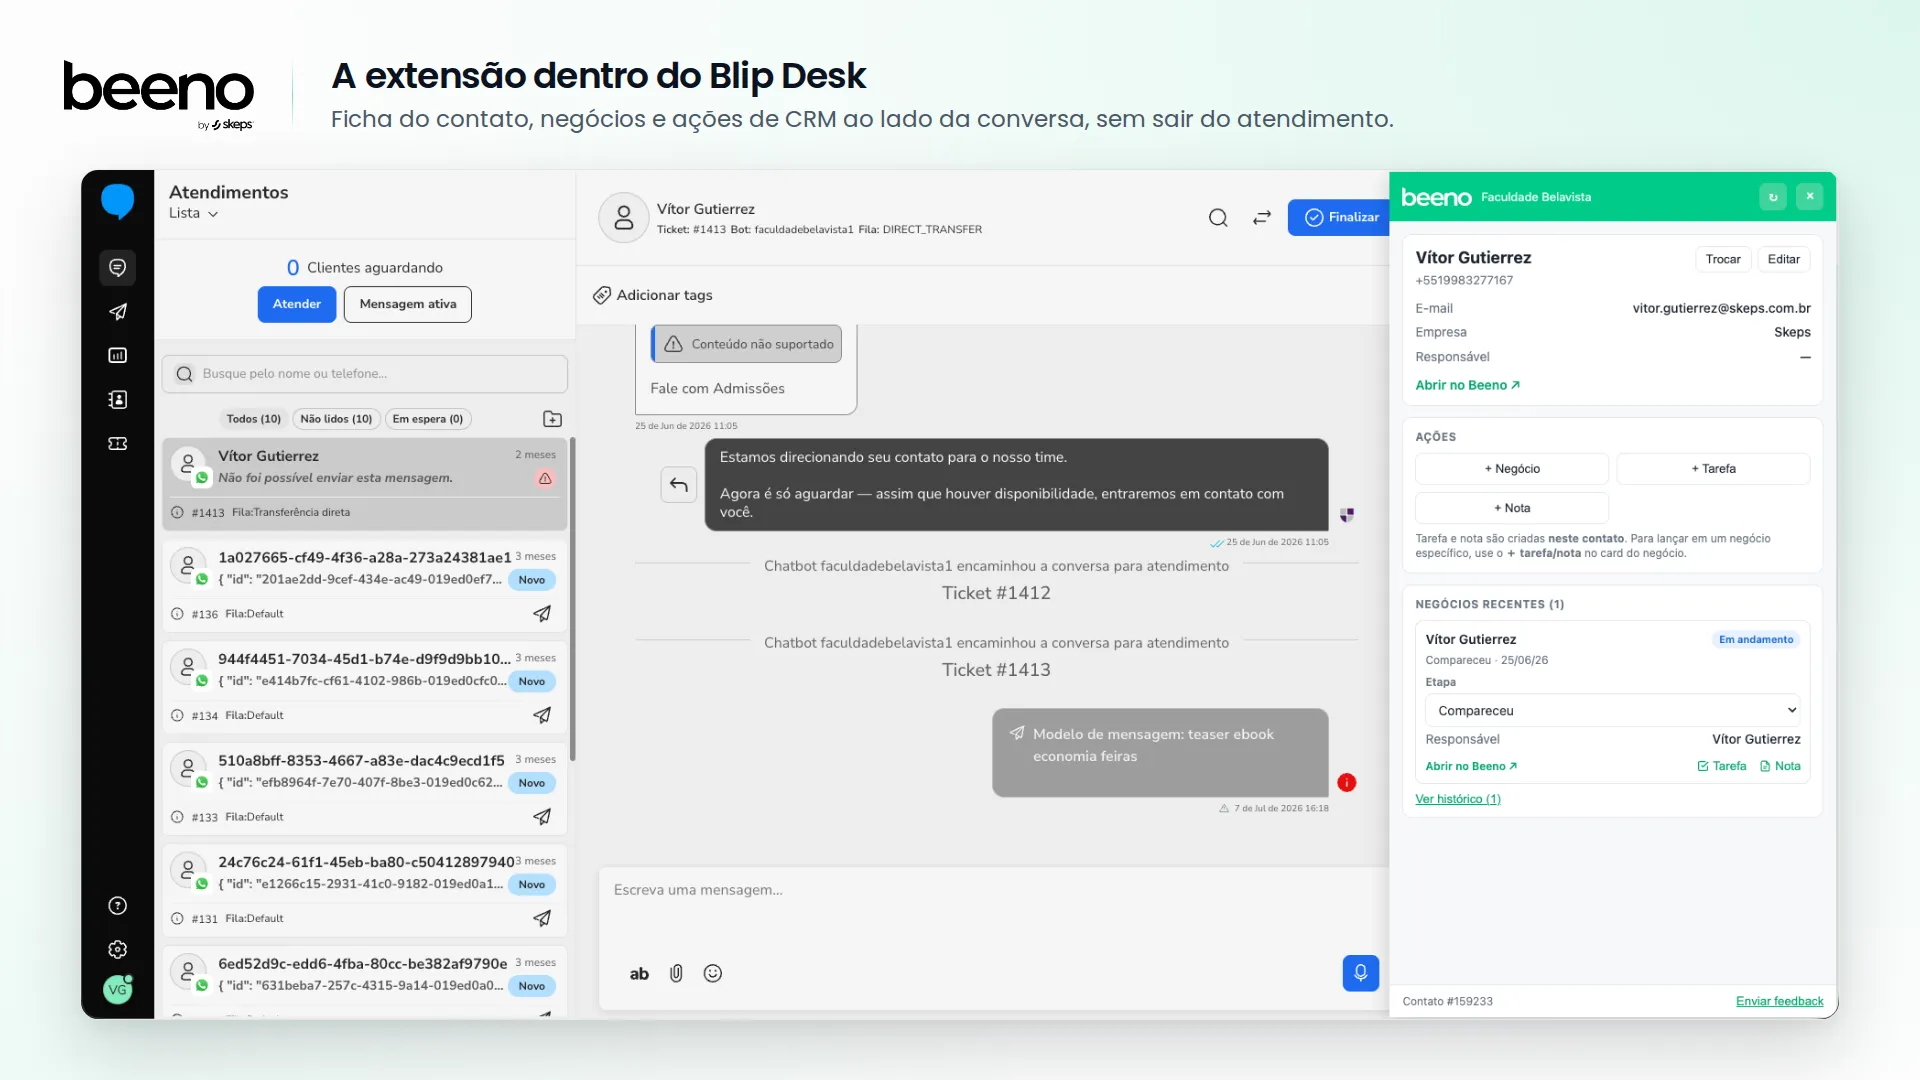Click the + Negócio action button
Screen dimensions: 1920x1080
click(x=1512, y=468)
